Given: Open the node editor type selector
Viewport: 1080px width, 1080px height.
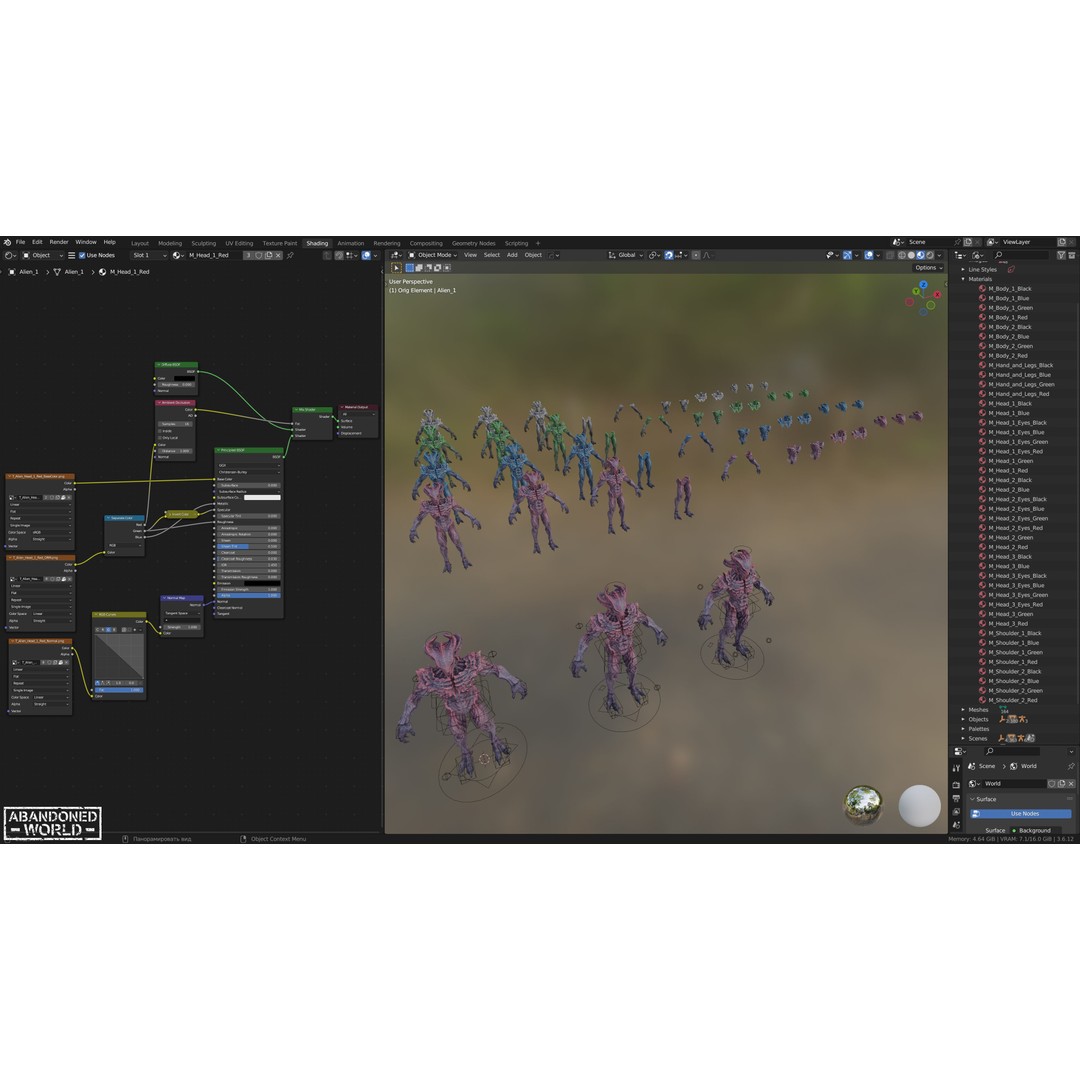Looking at the screenshot, I should [x=10, y=256].
